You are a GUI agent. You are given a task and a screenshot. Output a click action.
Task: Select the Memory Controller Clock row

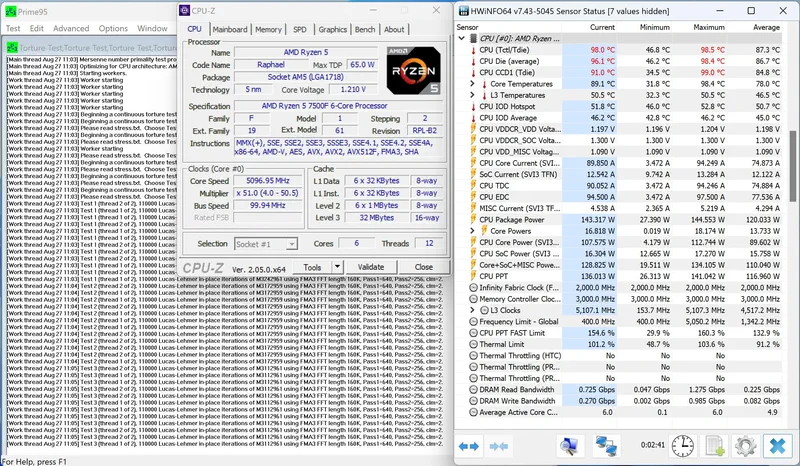pyautogui.click(x=618, y=299)
